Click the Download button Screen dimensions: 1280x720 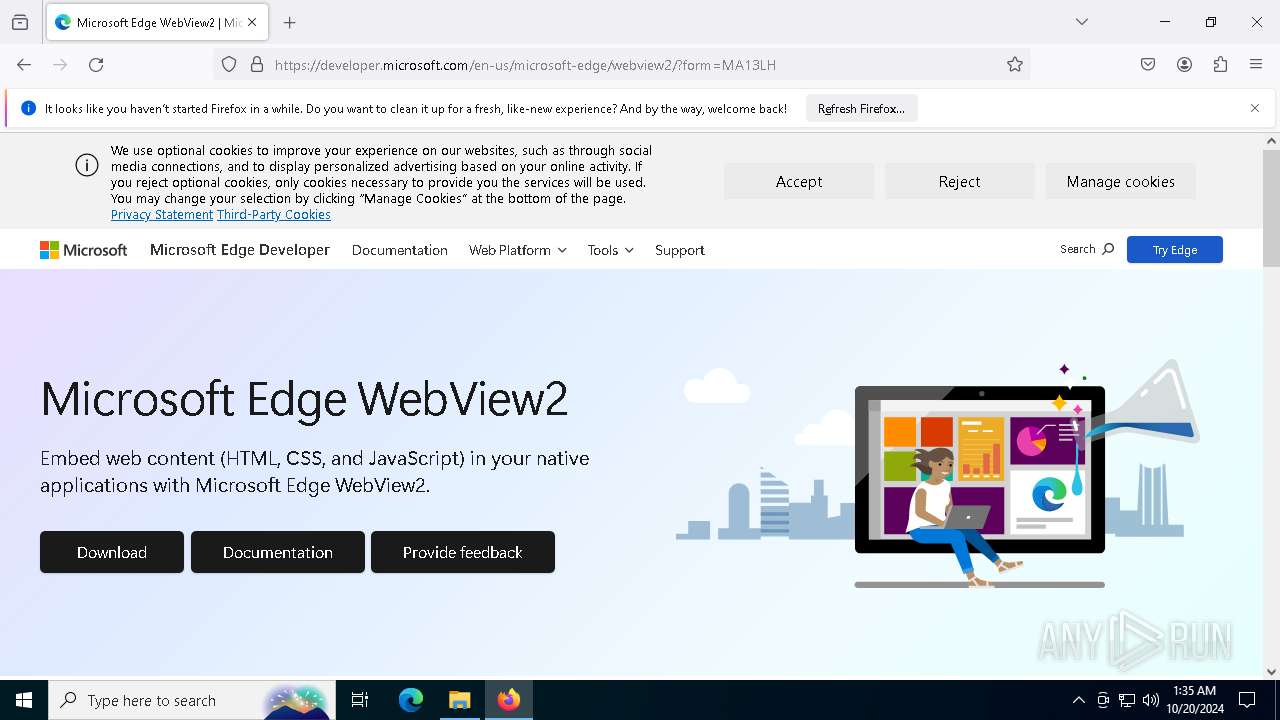(112, 552)
